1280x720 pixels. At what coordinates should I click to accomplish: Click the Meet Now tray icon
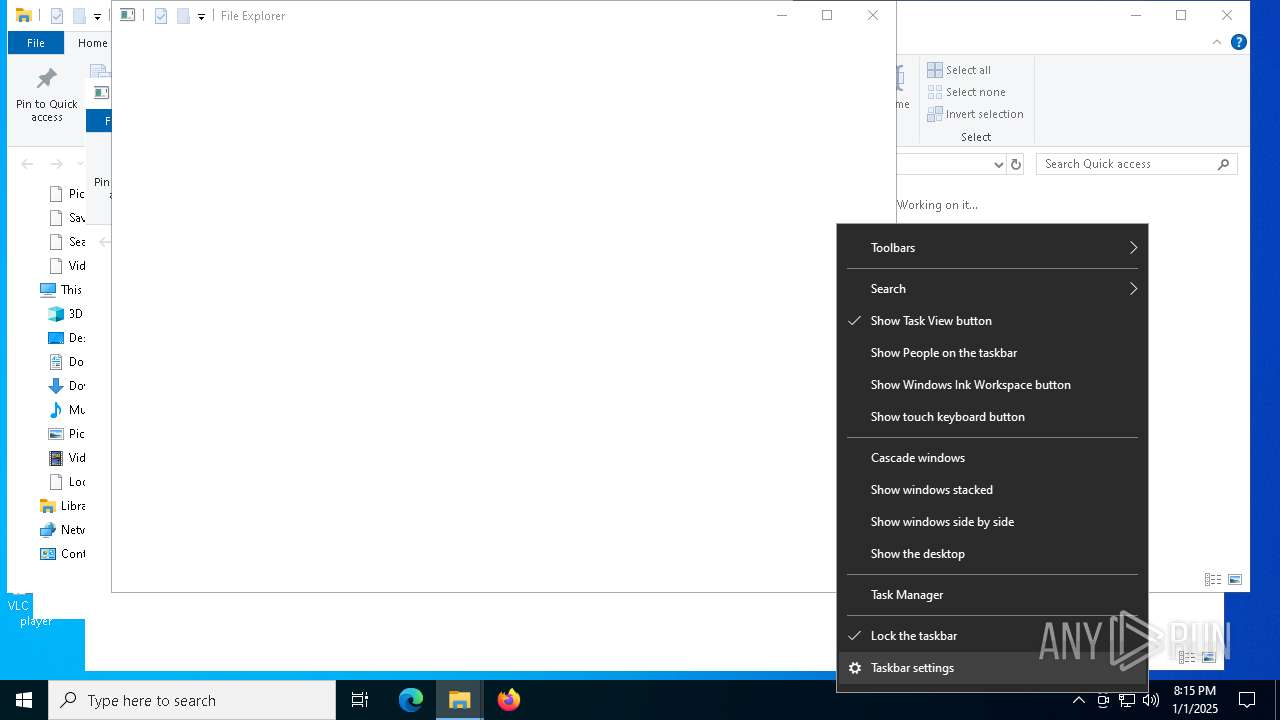[1103, 700]
